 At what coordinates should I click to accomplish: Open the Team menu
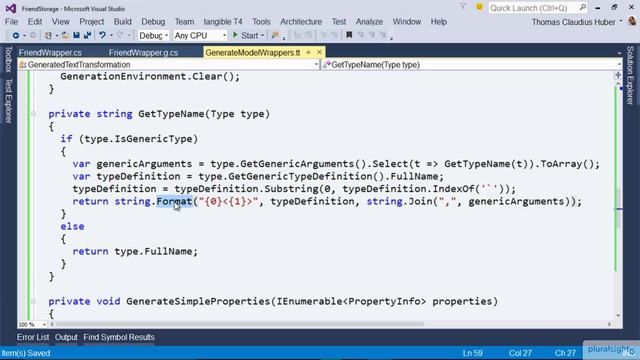tap(184, 22)
